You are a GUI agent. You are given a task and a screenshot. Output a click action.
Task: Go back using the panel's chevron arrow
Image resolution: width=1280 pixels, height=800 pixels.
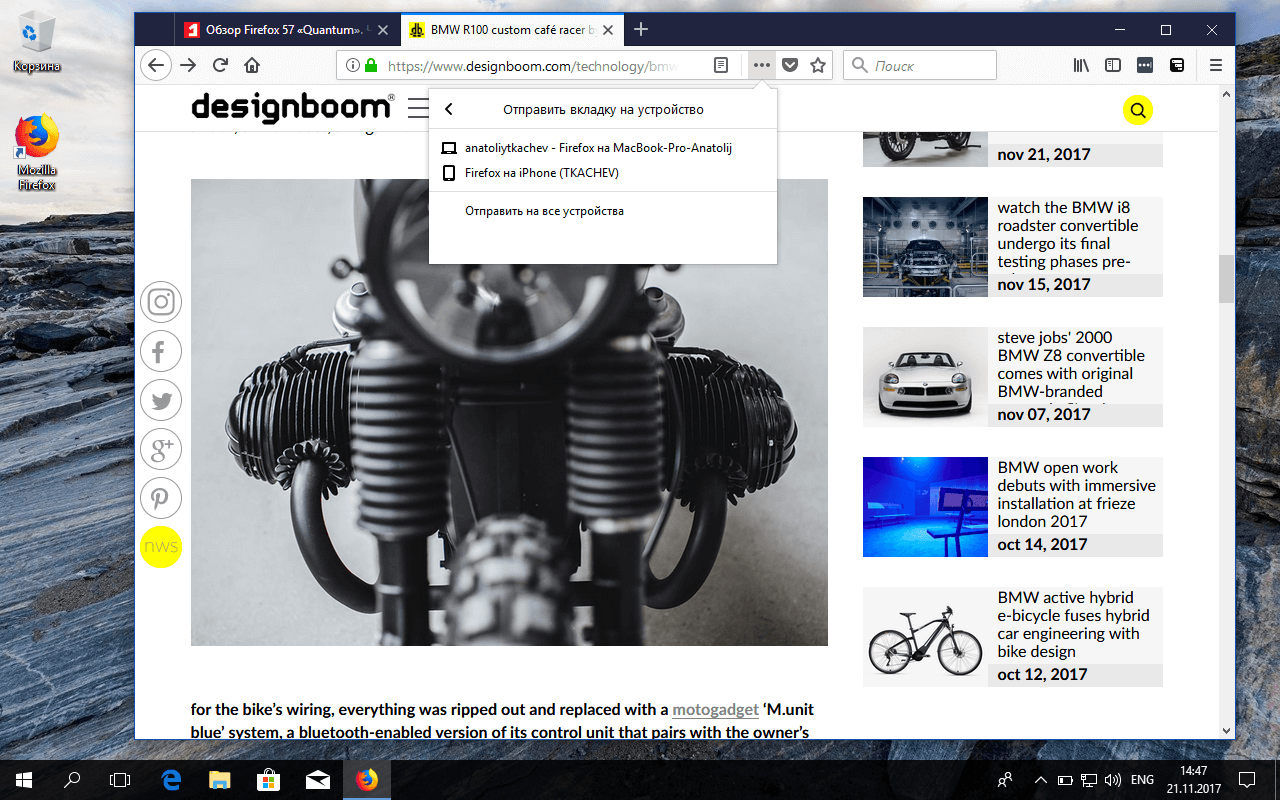pos(449,110)
